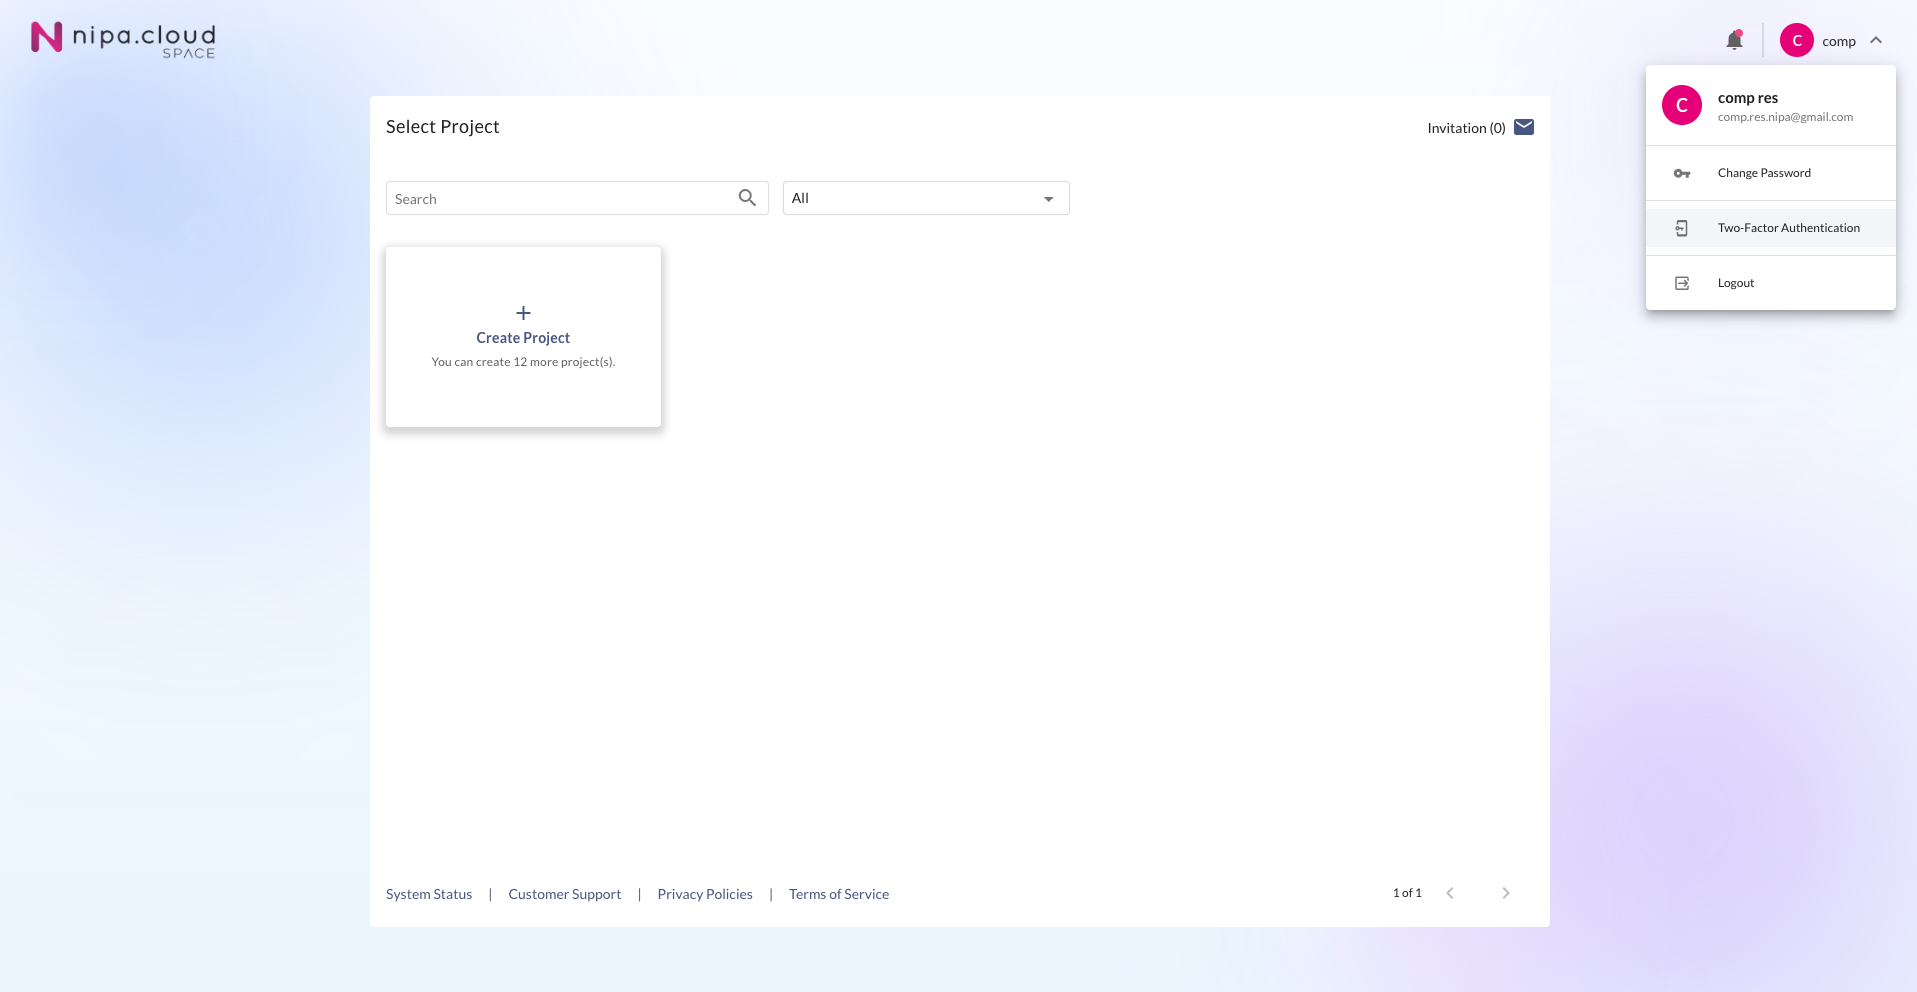Viewport: 1917px width, 992px height.
Task: Click the Two-Factor Authentication phone icon
Action: (1682, 228)
